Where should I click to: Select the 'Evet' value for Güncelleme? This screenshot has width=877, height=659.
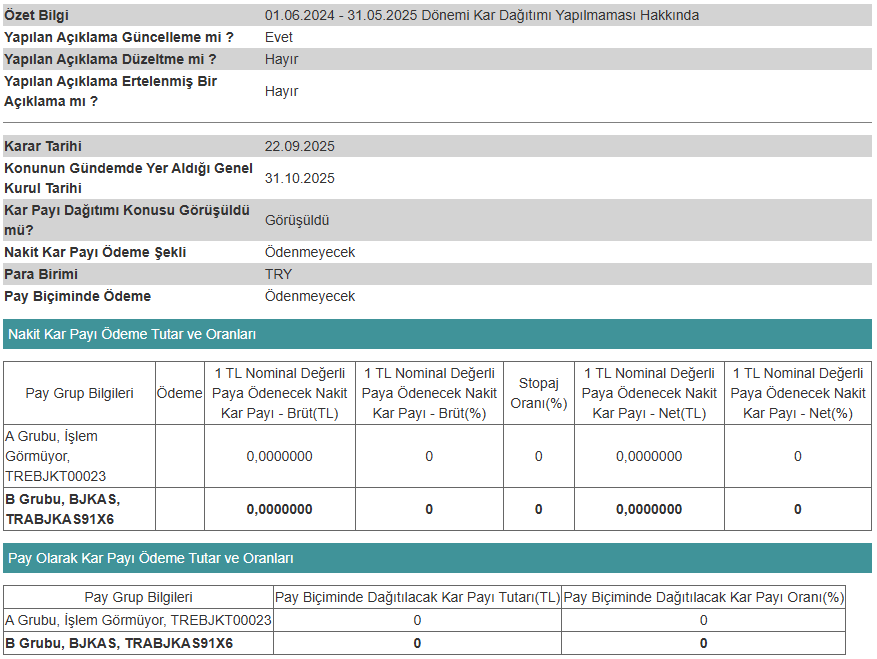click(279, 37)
